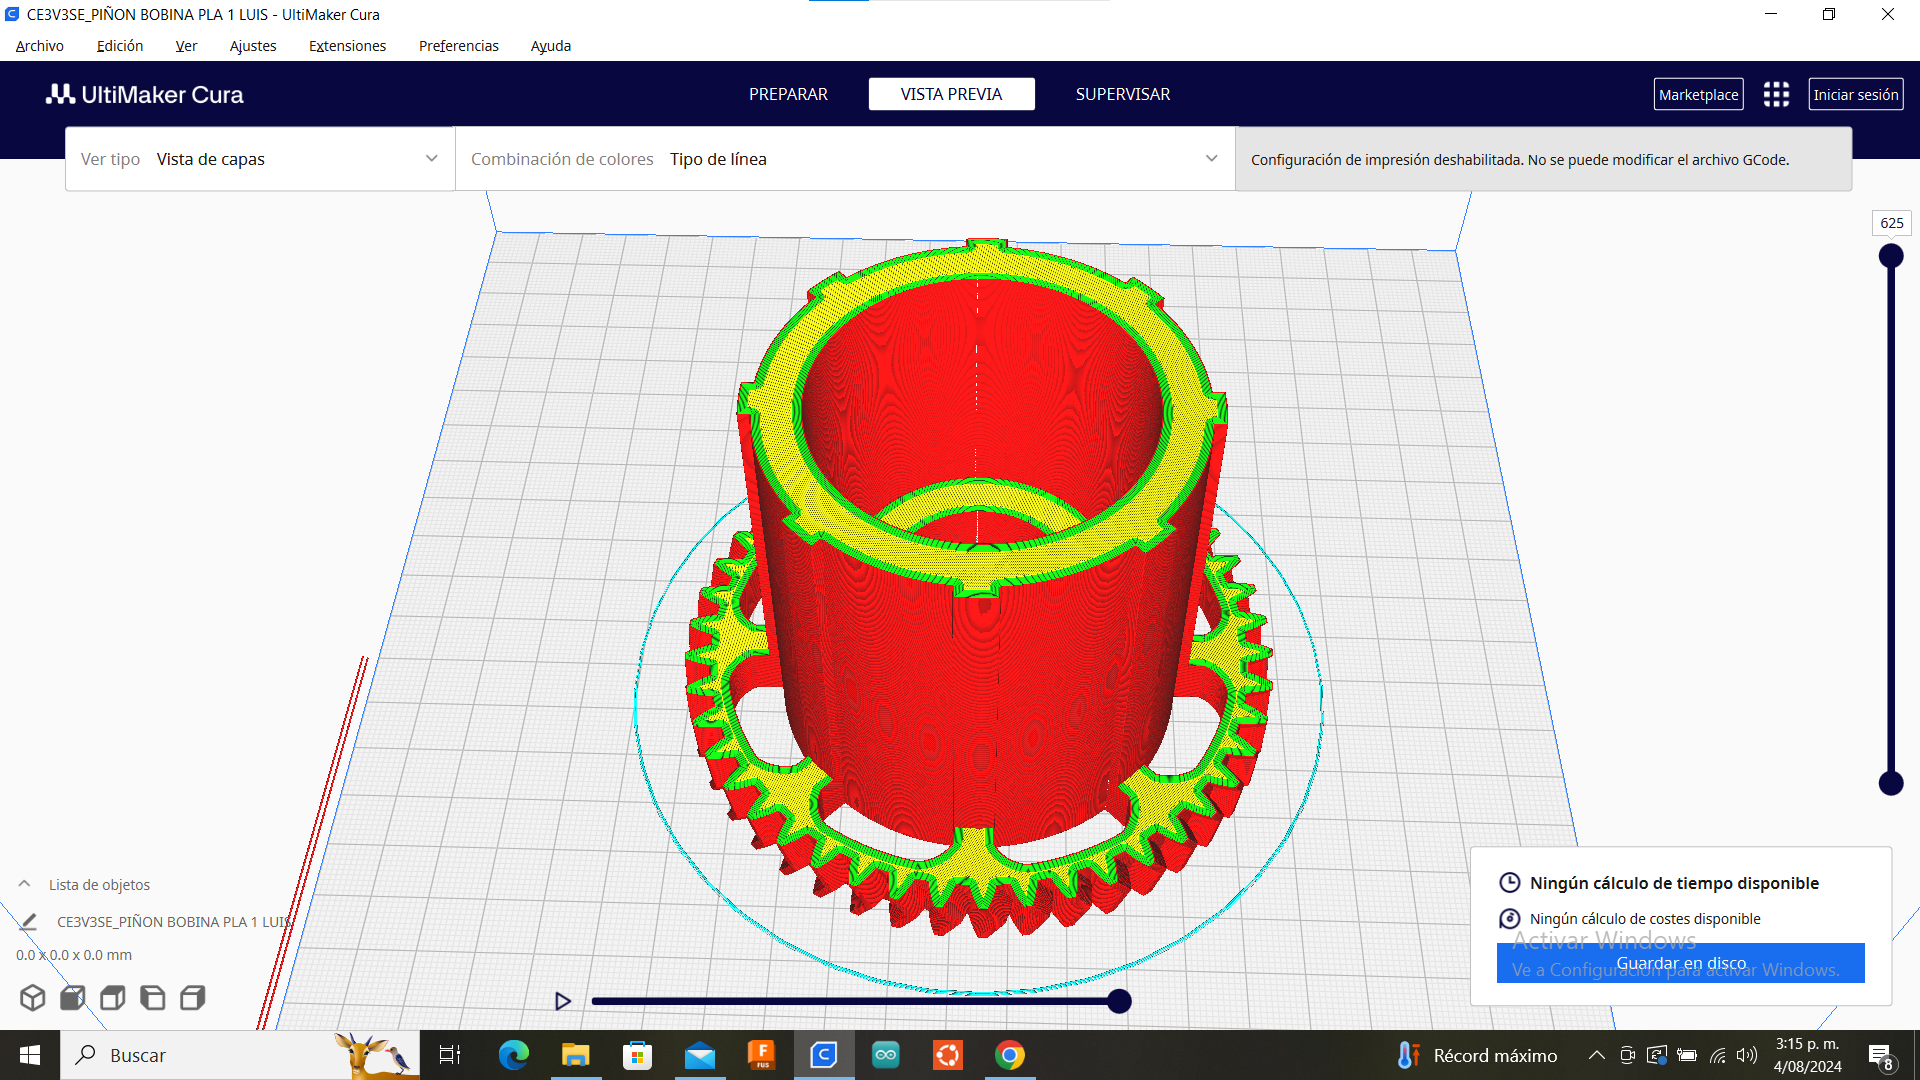
Task: Select the 3D view camera icon
Action: (x=33, y=998)
